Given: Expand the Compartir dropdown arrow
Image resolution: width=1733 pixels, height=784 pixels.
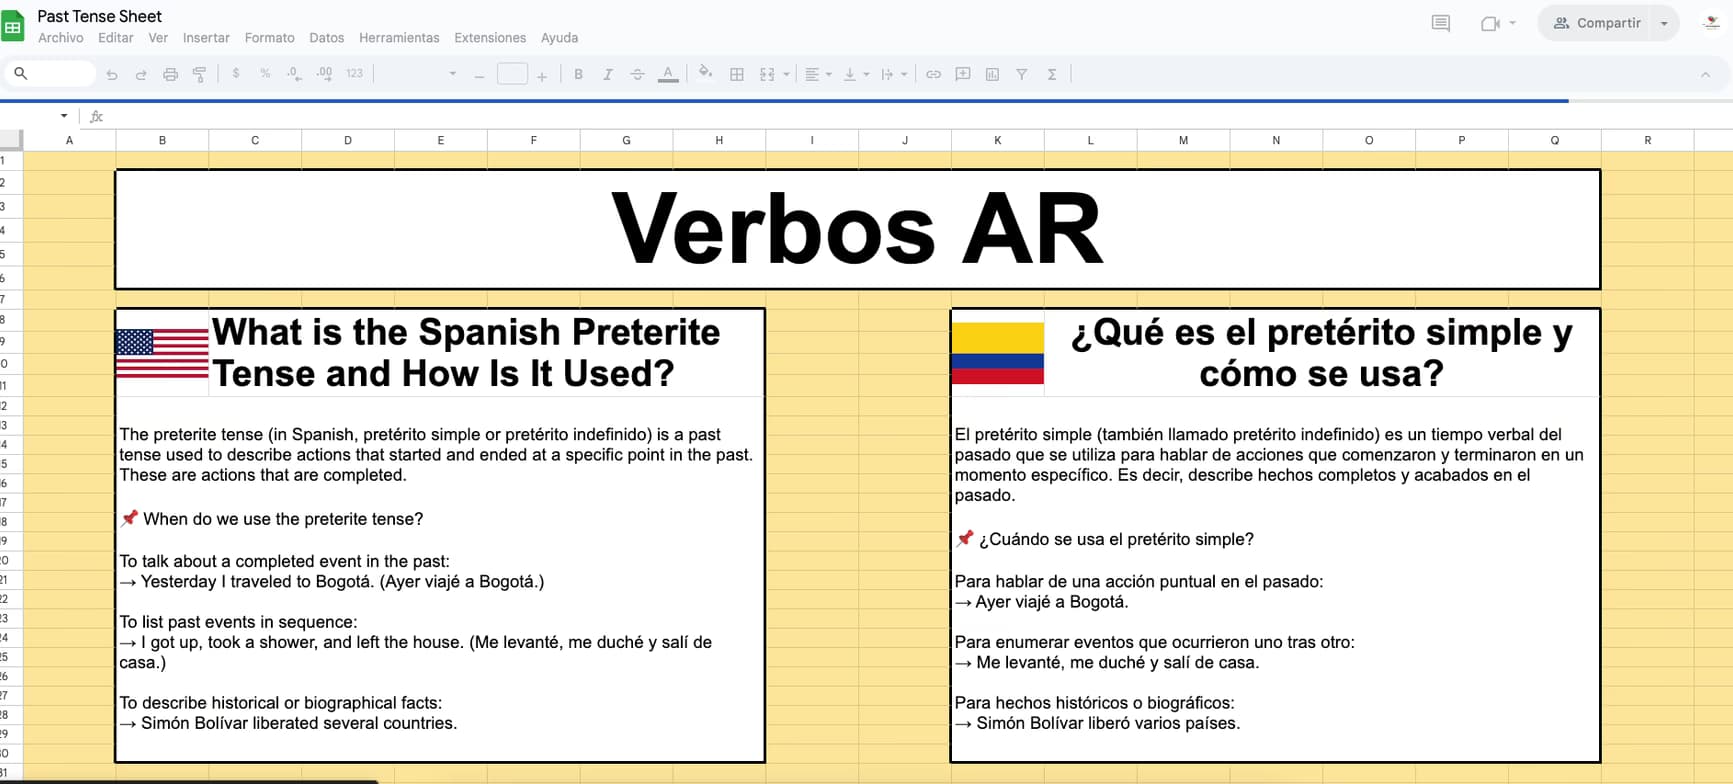Looking at the screenshot, I should tap(1664, 23).
